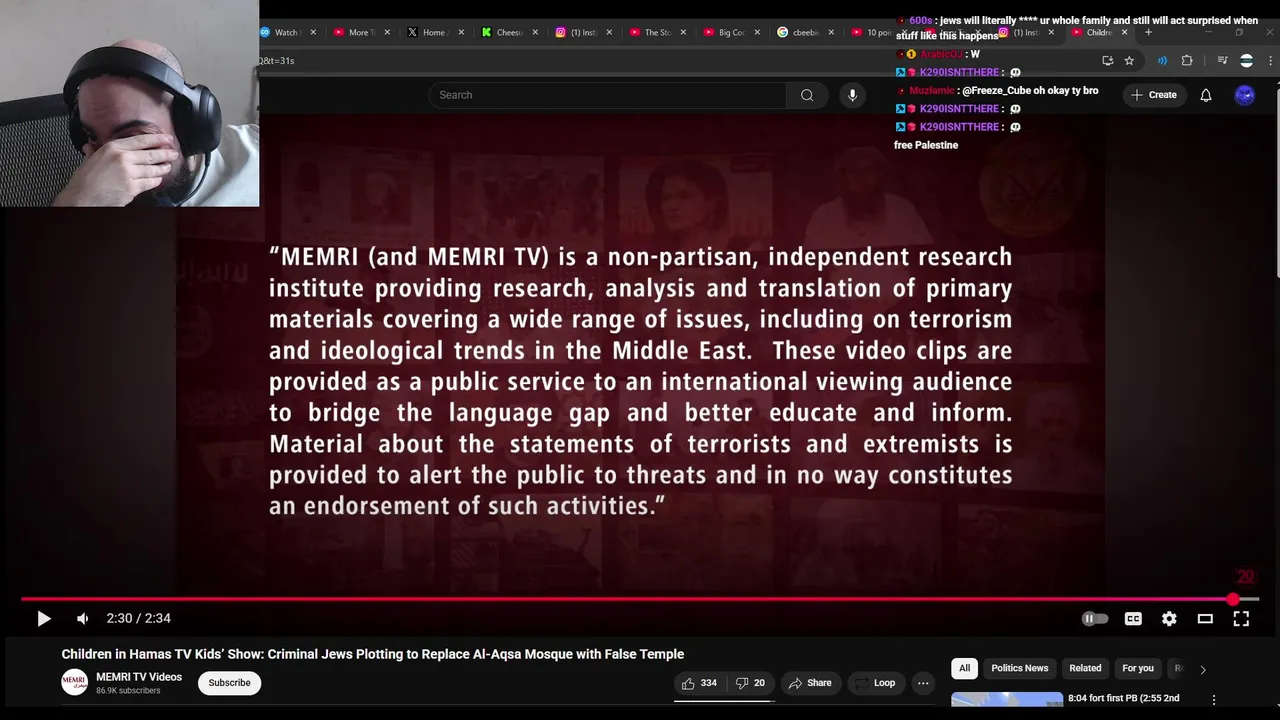
Task: Open YouTube account avatar menu
Action: tap(1245, 95)
